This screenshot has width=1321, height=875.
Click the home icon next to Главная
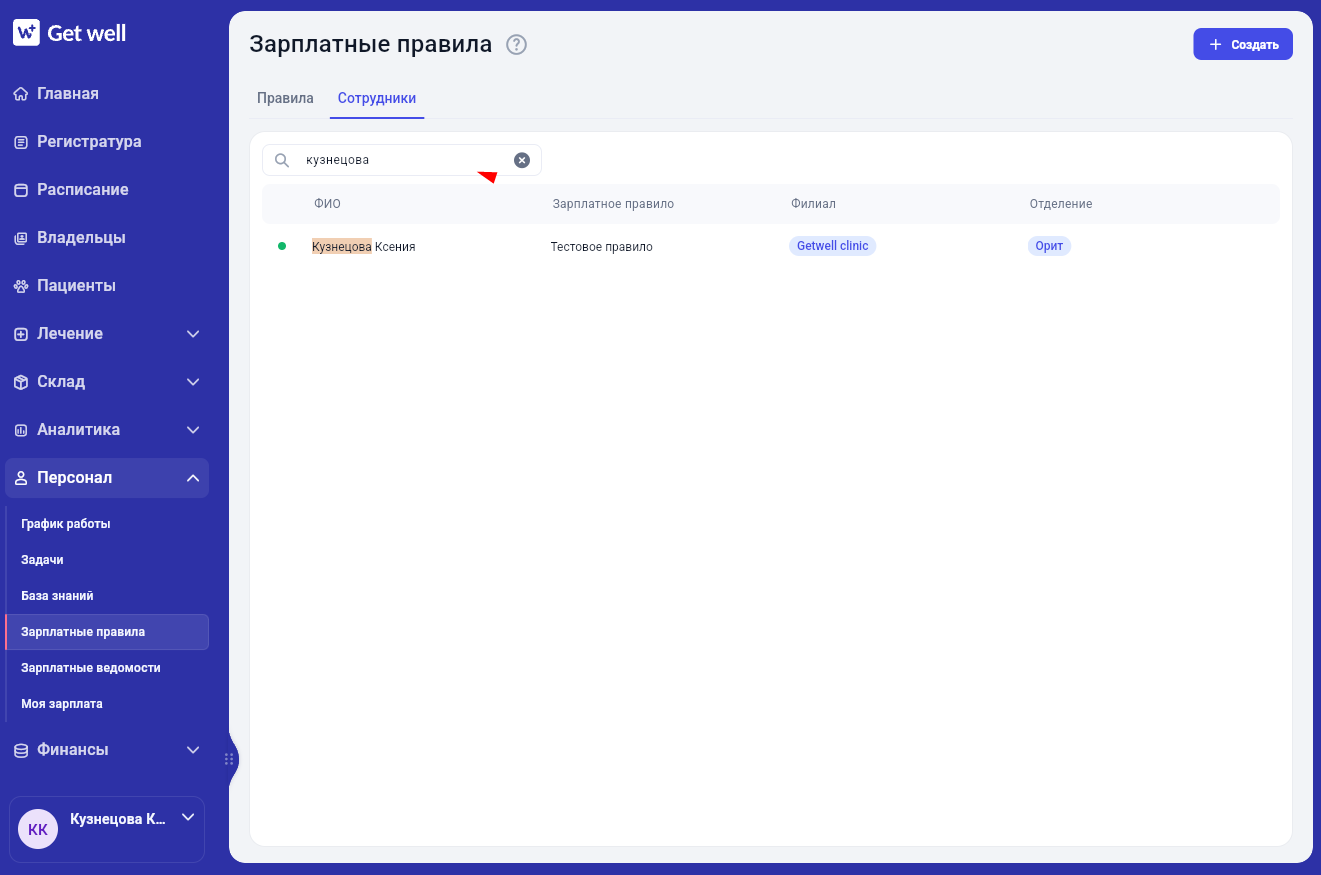coord(21,94)
